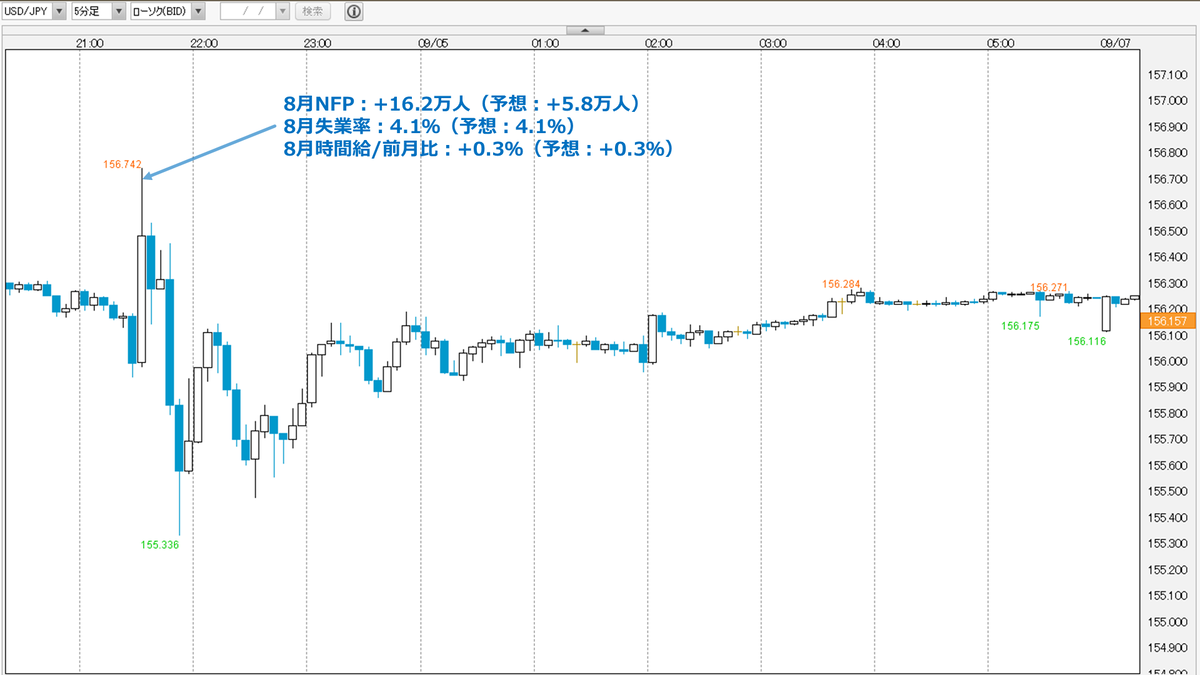1200x675 pixels.
Task: Click the 155.600 price axis label
Action: pyautogui.click(x=1167, y=465)
